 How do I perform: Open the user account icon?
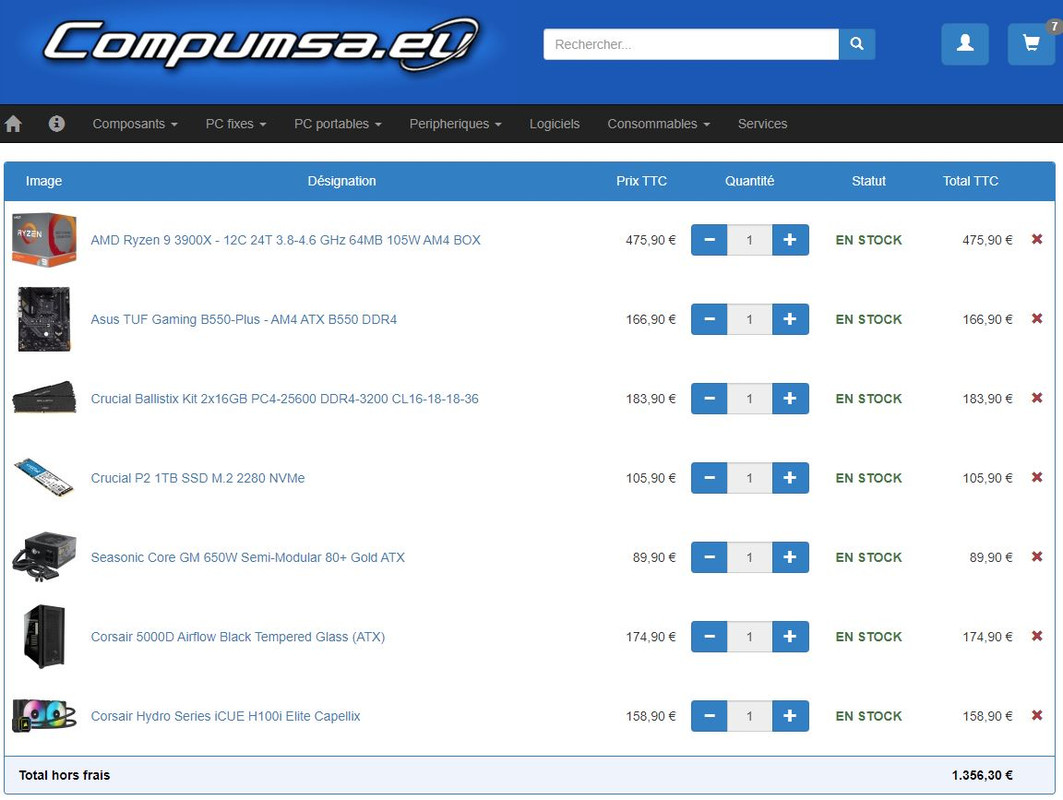coord(965,44)
